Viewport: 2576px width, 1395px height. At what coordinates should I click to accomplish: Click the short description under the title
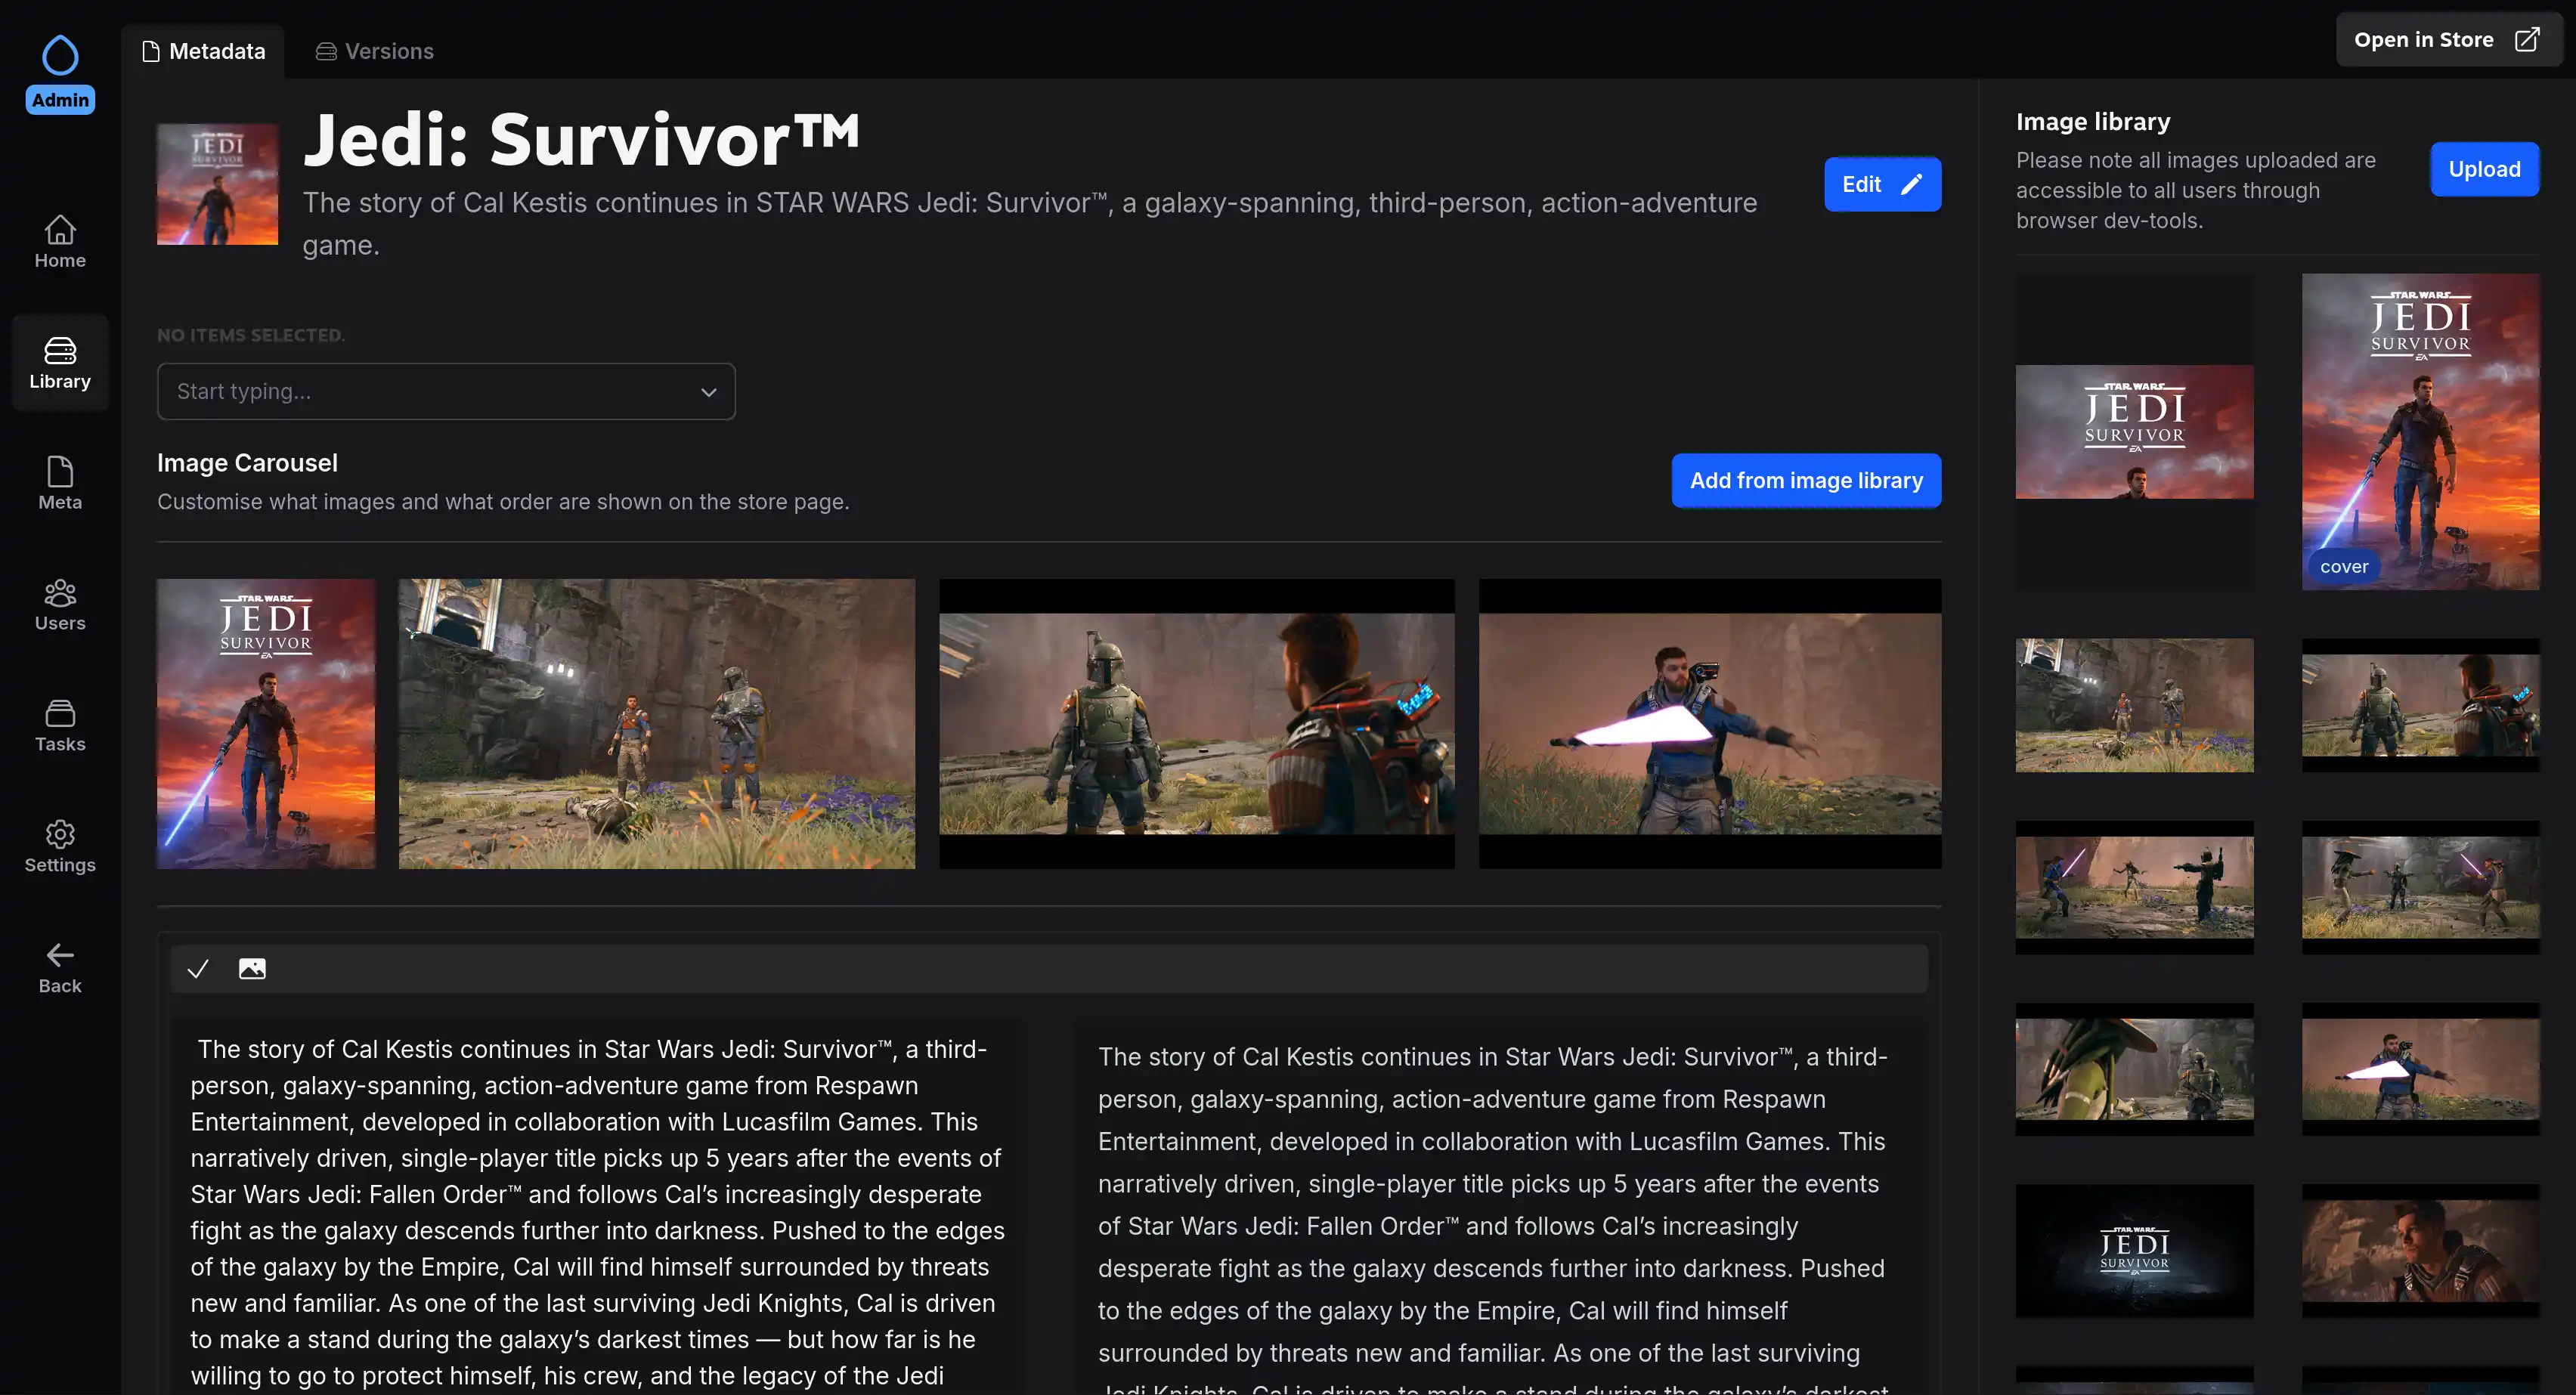pyautogui.click(x=1030, y=224)
